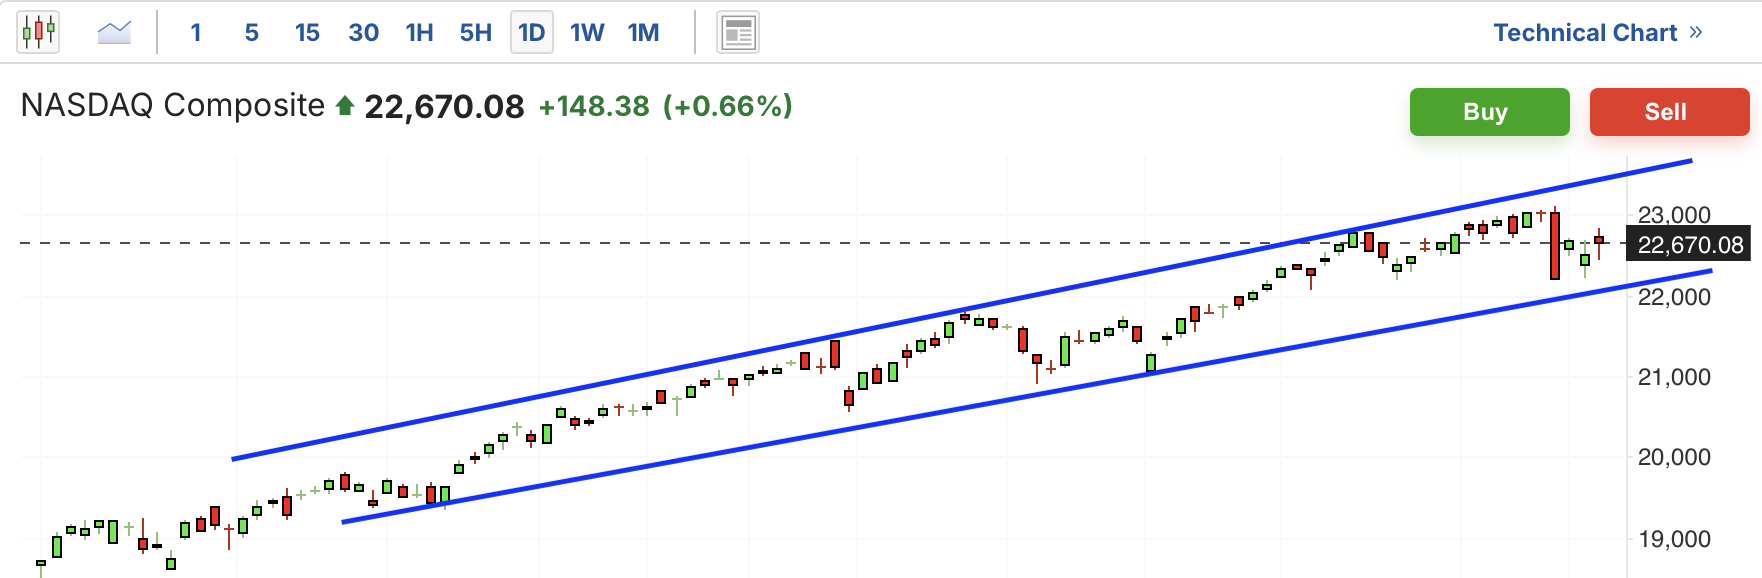The width and height of the screenshot is (1762, 578).
Task: Click the 19,000 axis label
Action: coord(1674,539)
